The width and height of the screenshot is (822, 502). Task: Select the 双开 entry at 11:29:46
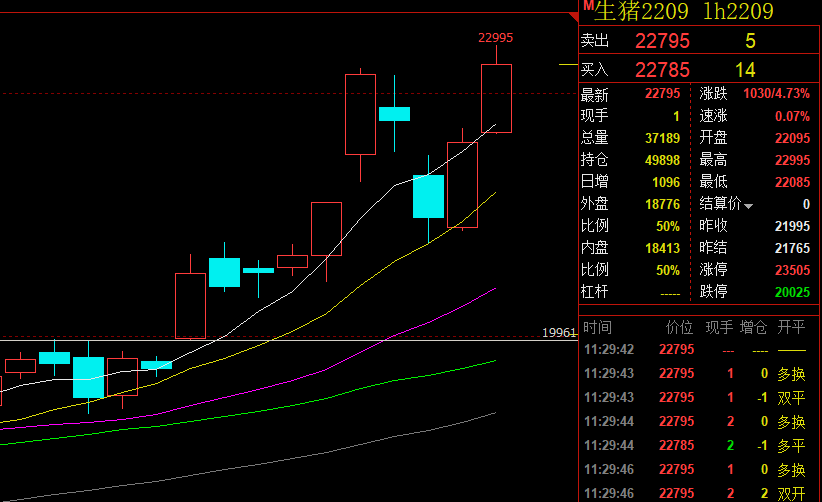(791, 494)
